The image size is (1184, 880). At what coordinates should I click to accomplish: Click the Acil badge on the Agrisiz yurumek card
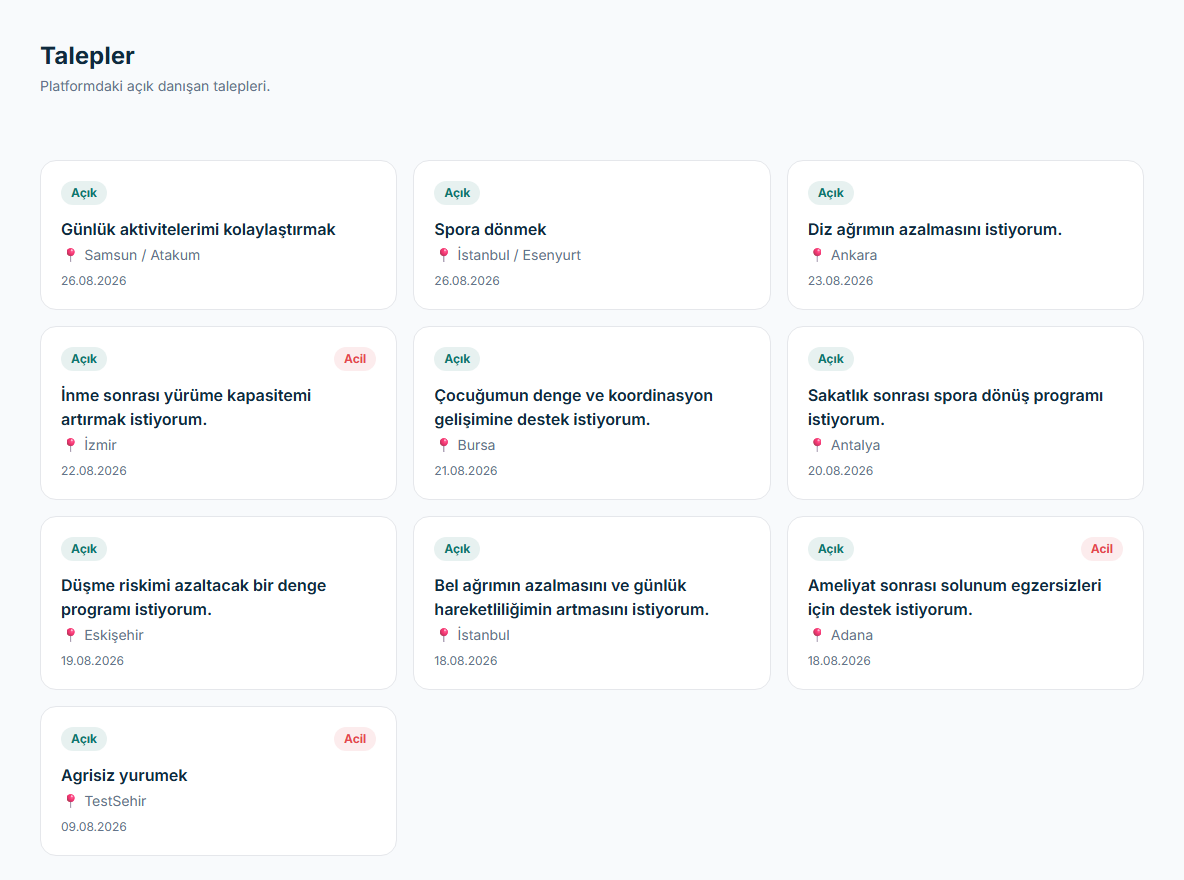pos(355,739)
